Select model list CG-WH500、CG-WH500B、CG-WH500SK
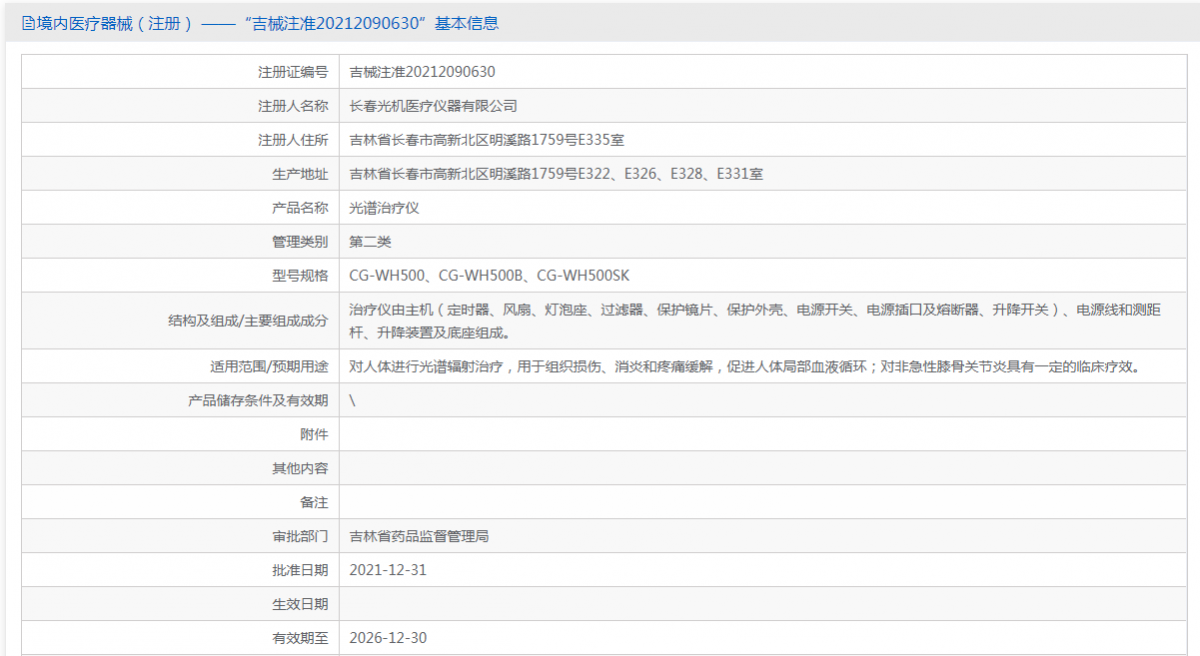The image size is (1200, 656). 489,276
